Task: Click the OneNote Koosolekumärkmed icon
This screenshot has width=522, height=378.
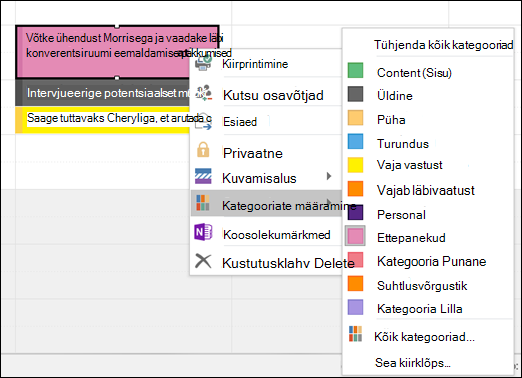Action: tap(203, 232)
